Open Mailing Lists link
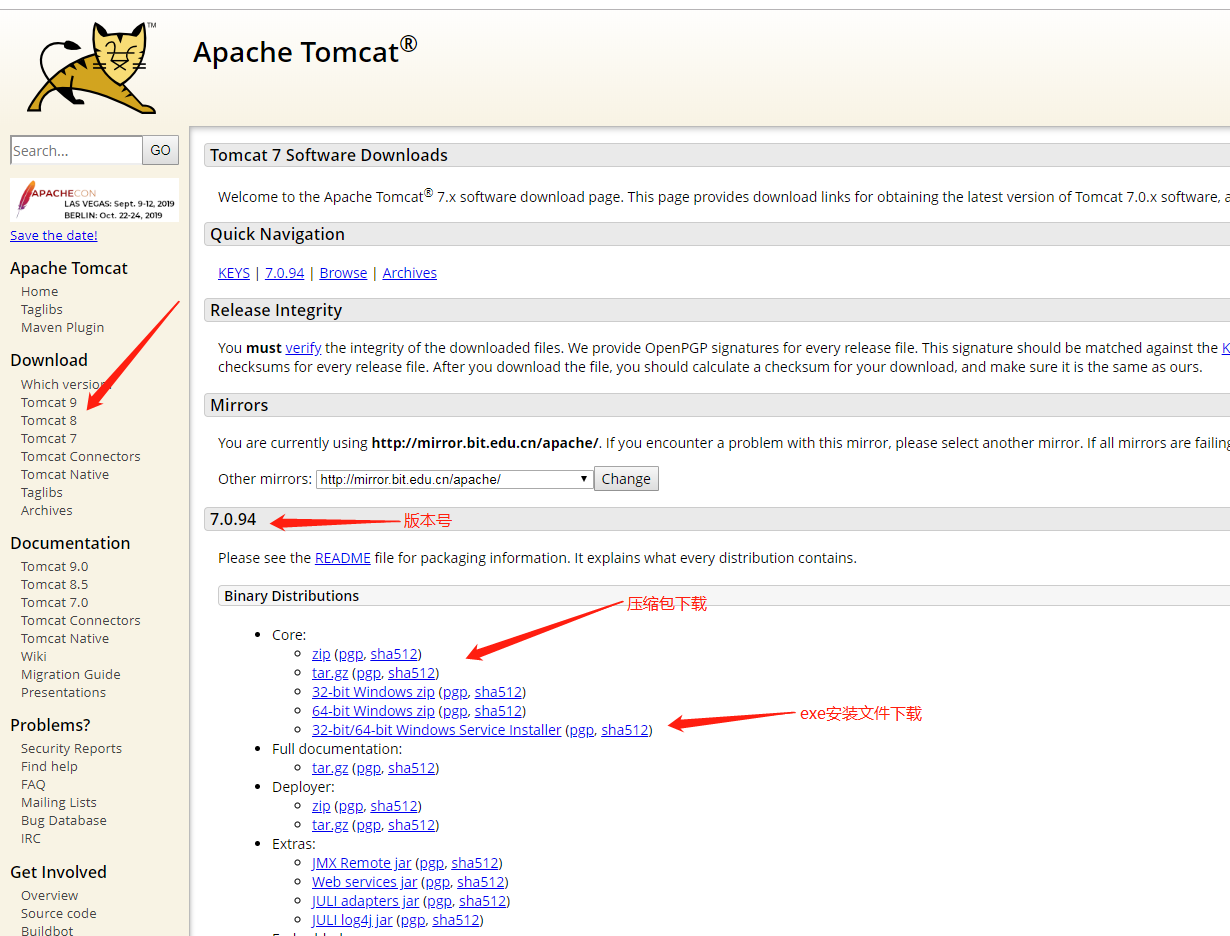The image size is (1230, 936). (x=59, y=802)
